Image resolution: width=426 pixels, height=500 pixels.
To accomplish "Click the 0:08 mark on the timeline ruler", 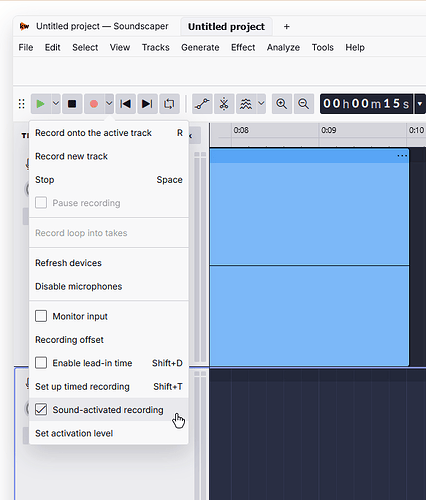I will (241, 130).
